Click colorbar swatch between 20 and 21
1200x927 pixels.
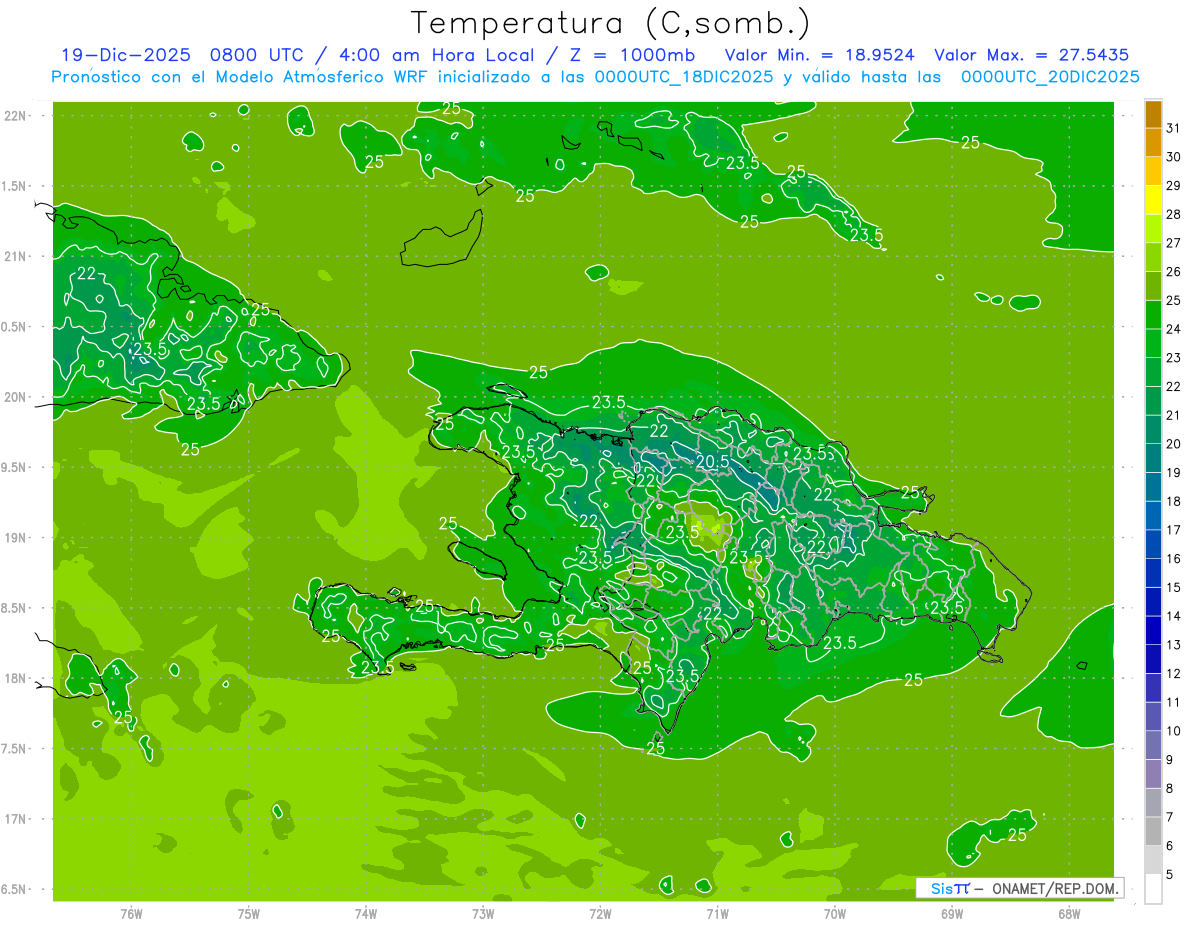point(1153,430)
